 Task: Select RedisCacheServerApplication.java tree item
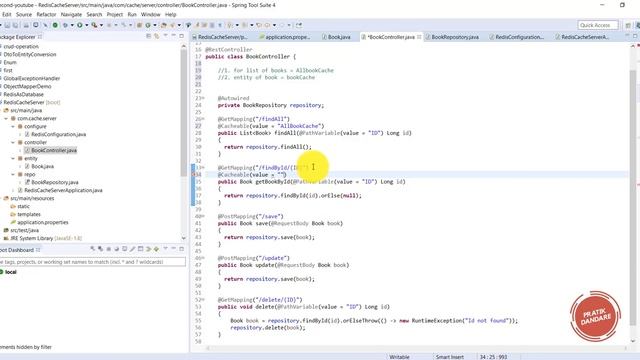tap(63, 190)
